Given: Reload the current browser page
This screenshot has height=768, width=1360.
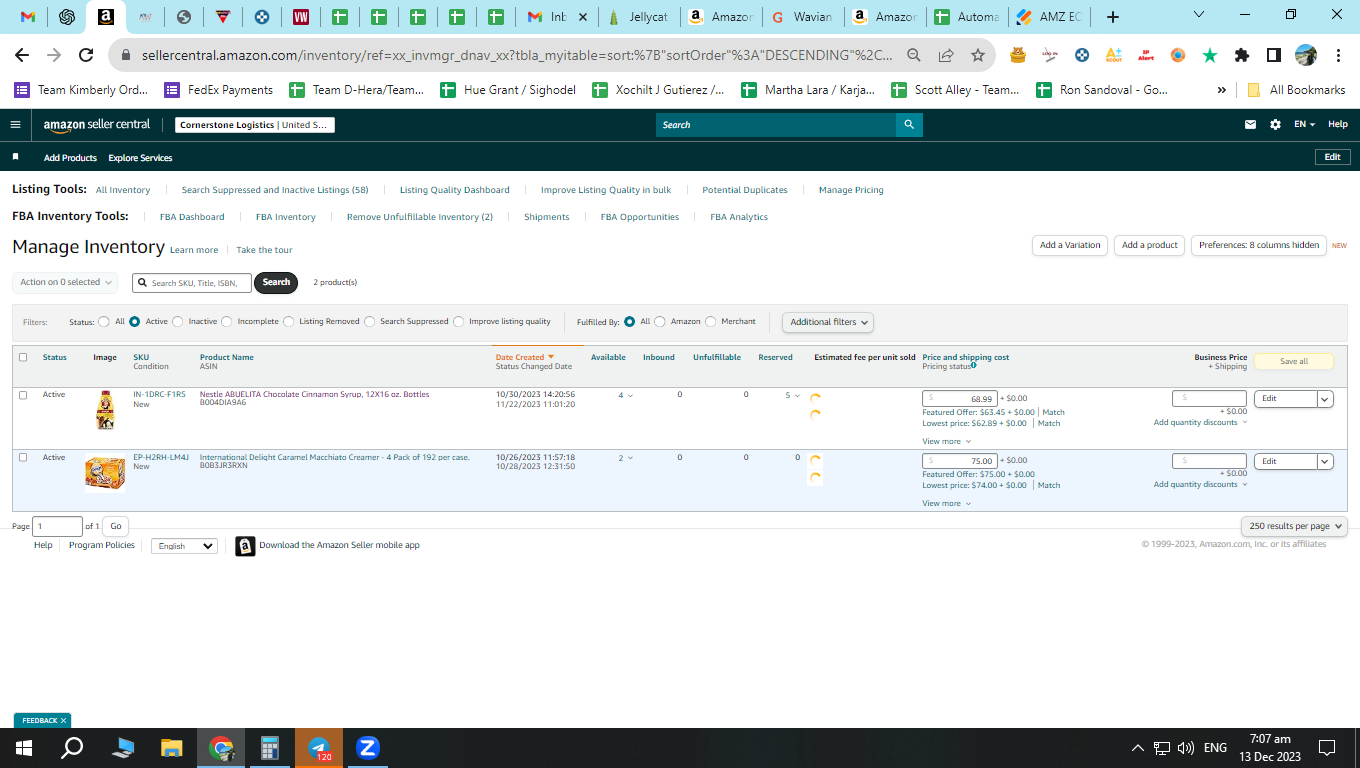Looking at the screenshot, I should tap(86, 55).
